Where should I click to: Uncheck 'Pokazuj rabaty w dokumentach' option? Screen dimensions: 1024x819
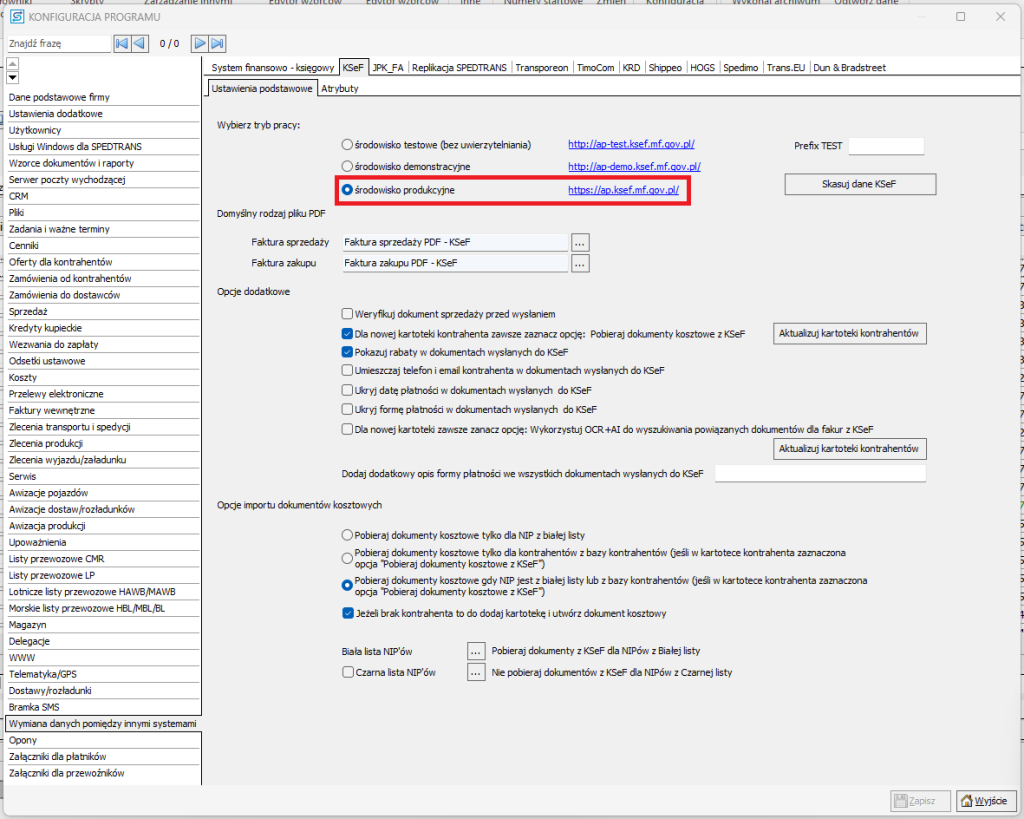click(x=347, y=352)
